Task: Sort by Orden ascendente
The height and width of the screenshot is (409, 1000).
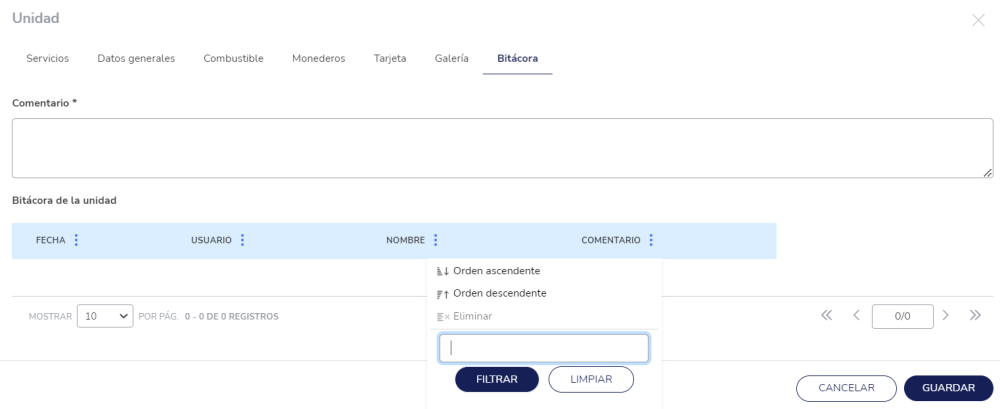Action: 496,271
